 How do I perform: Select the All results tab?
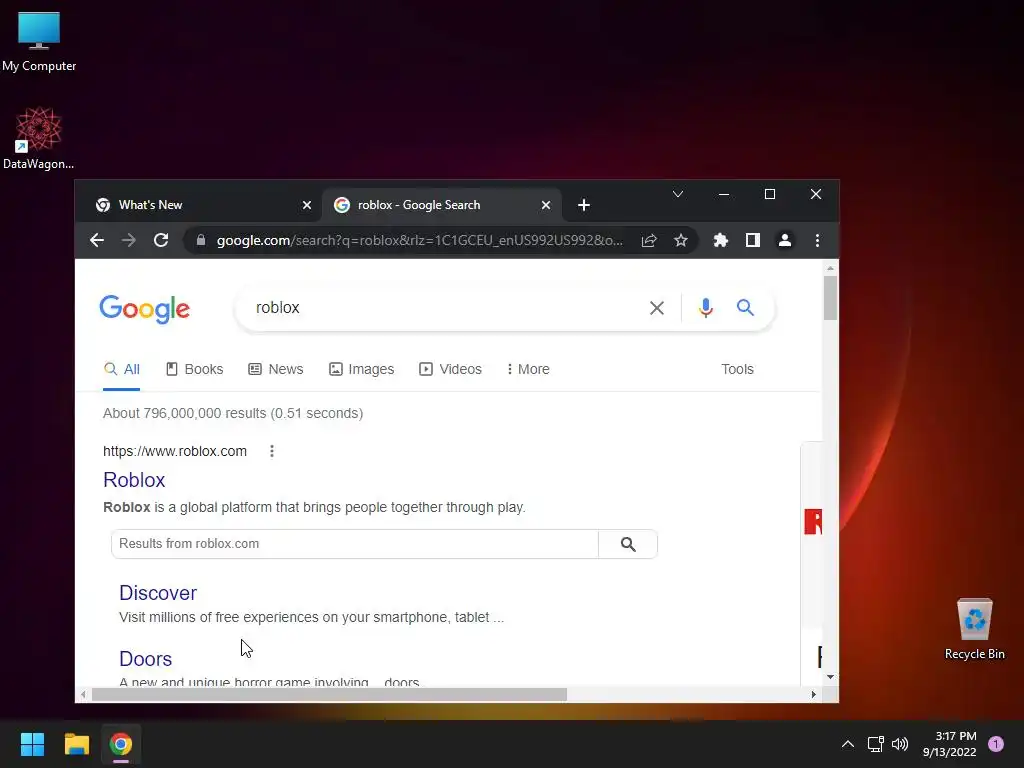click(x=121, y=369)
